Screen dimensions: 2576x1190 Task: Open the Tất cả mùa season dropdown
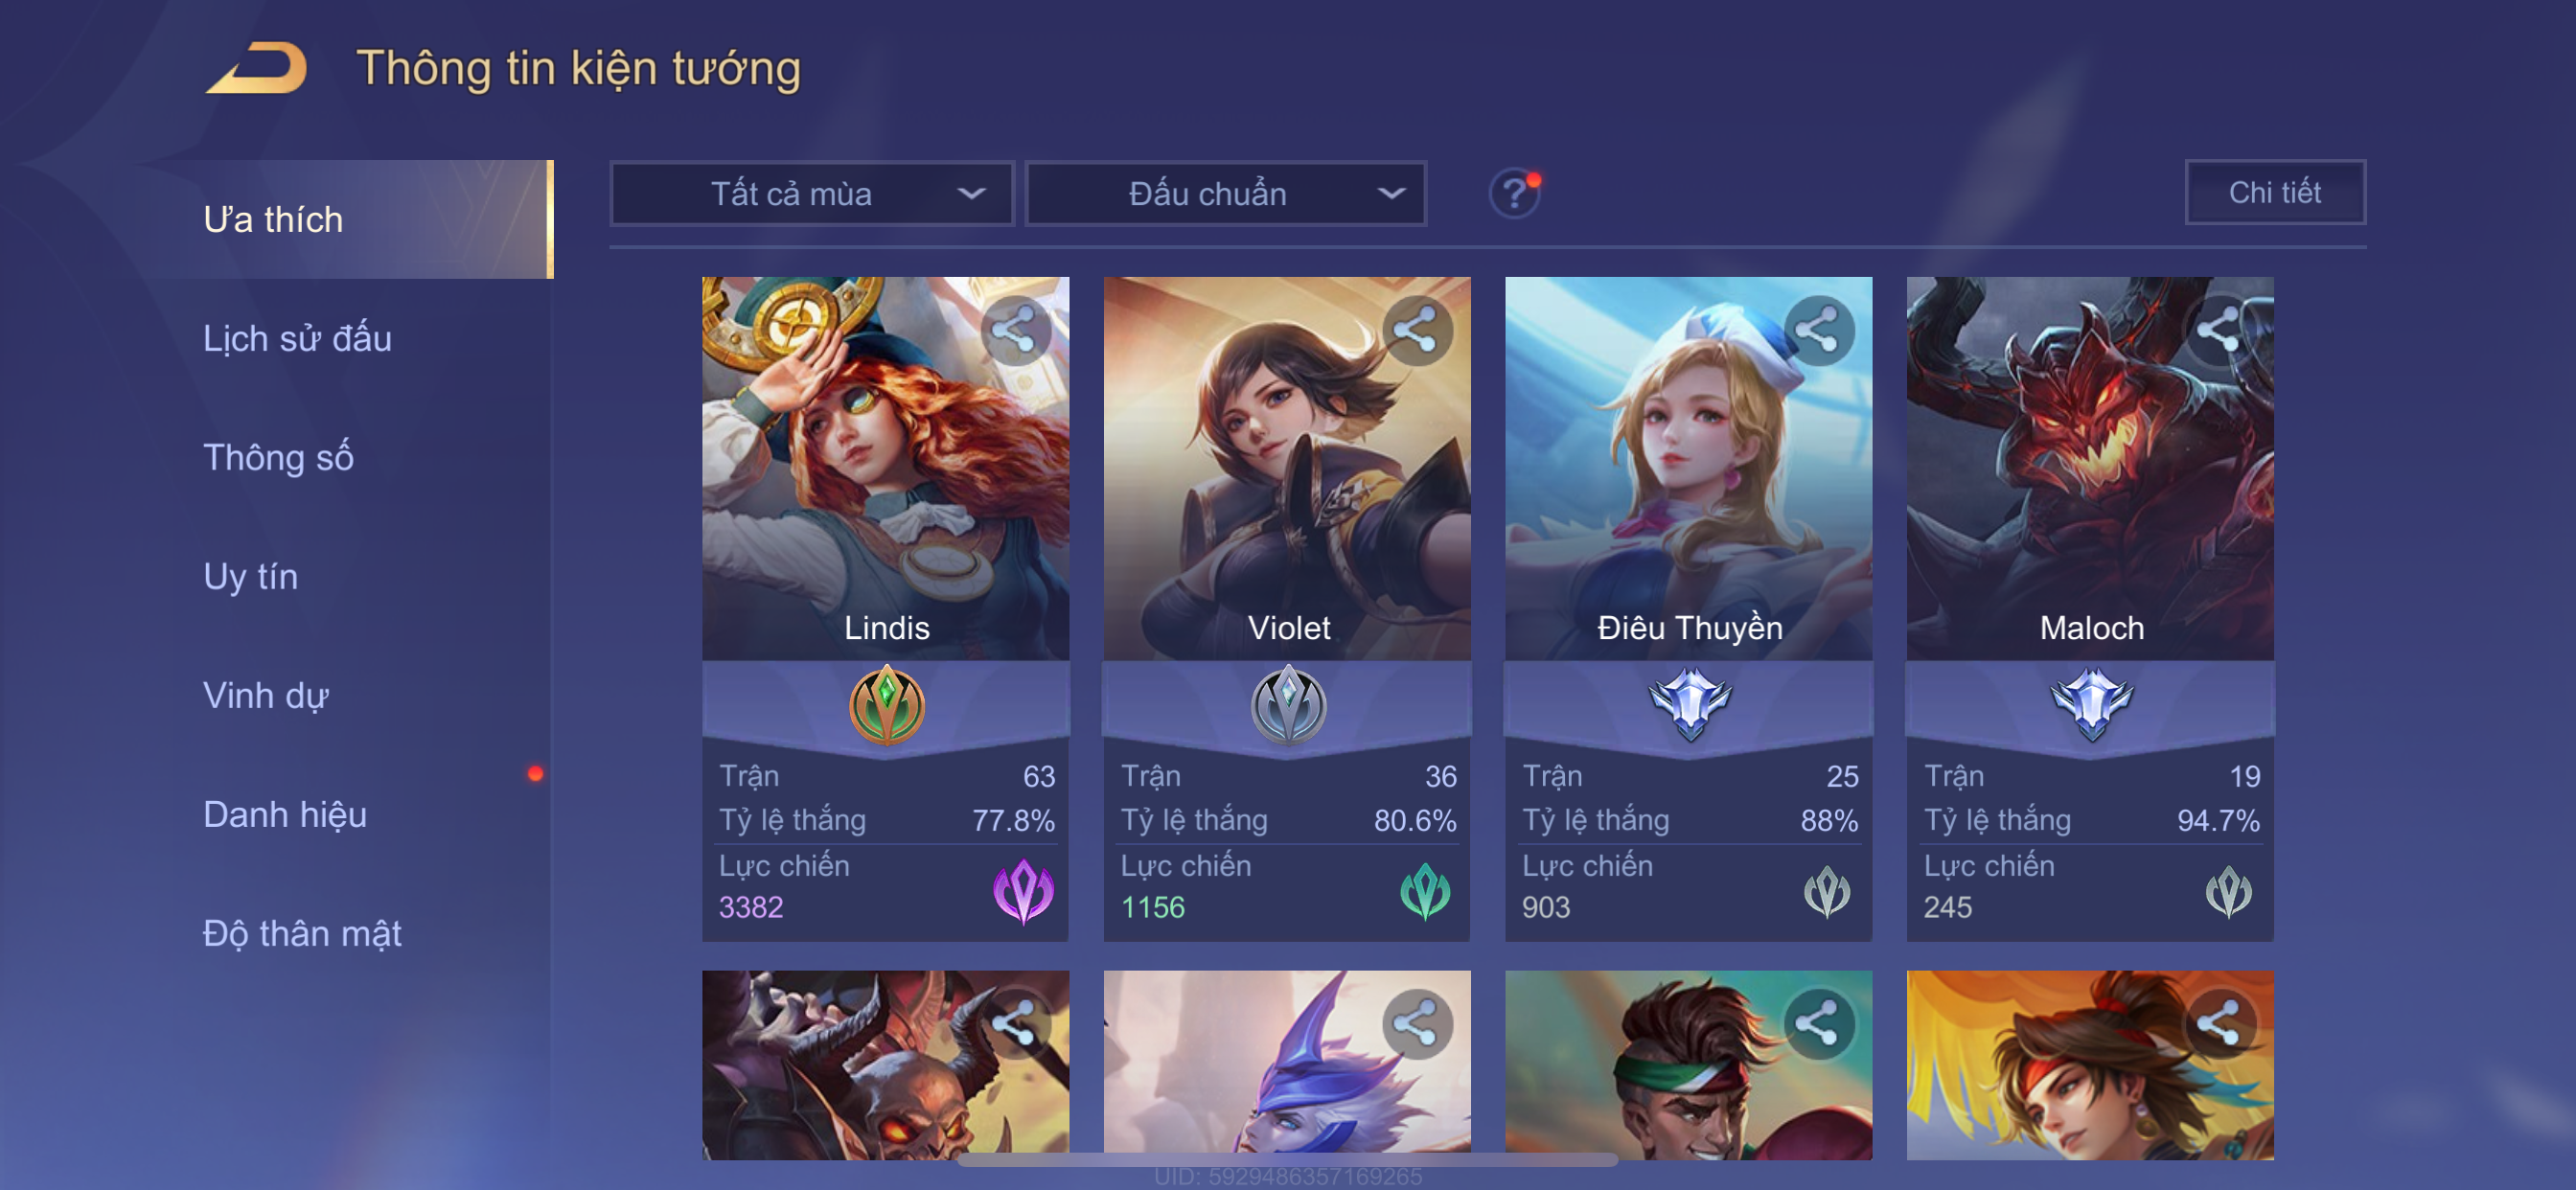pyautogui.click(x=812, y=193)
